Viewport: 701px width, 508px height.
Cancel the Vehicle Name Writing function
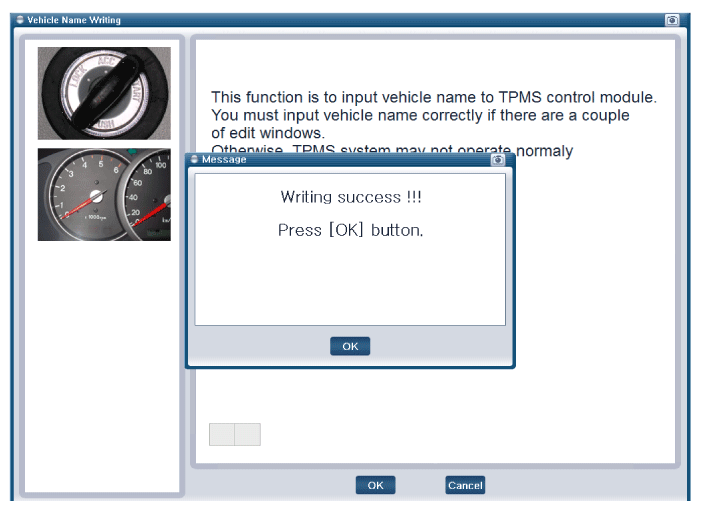[465, 485]
